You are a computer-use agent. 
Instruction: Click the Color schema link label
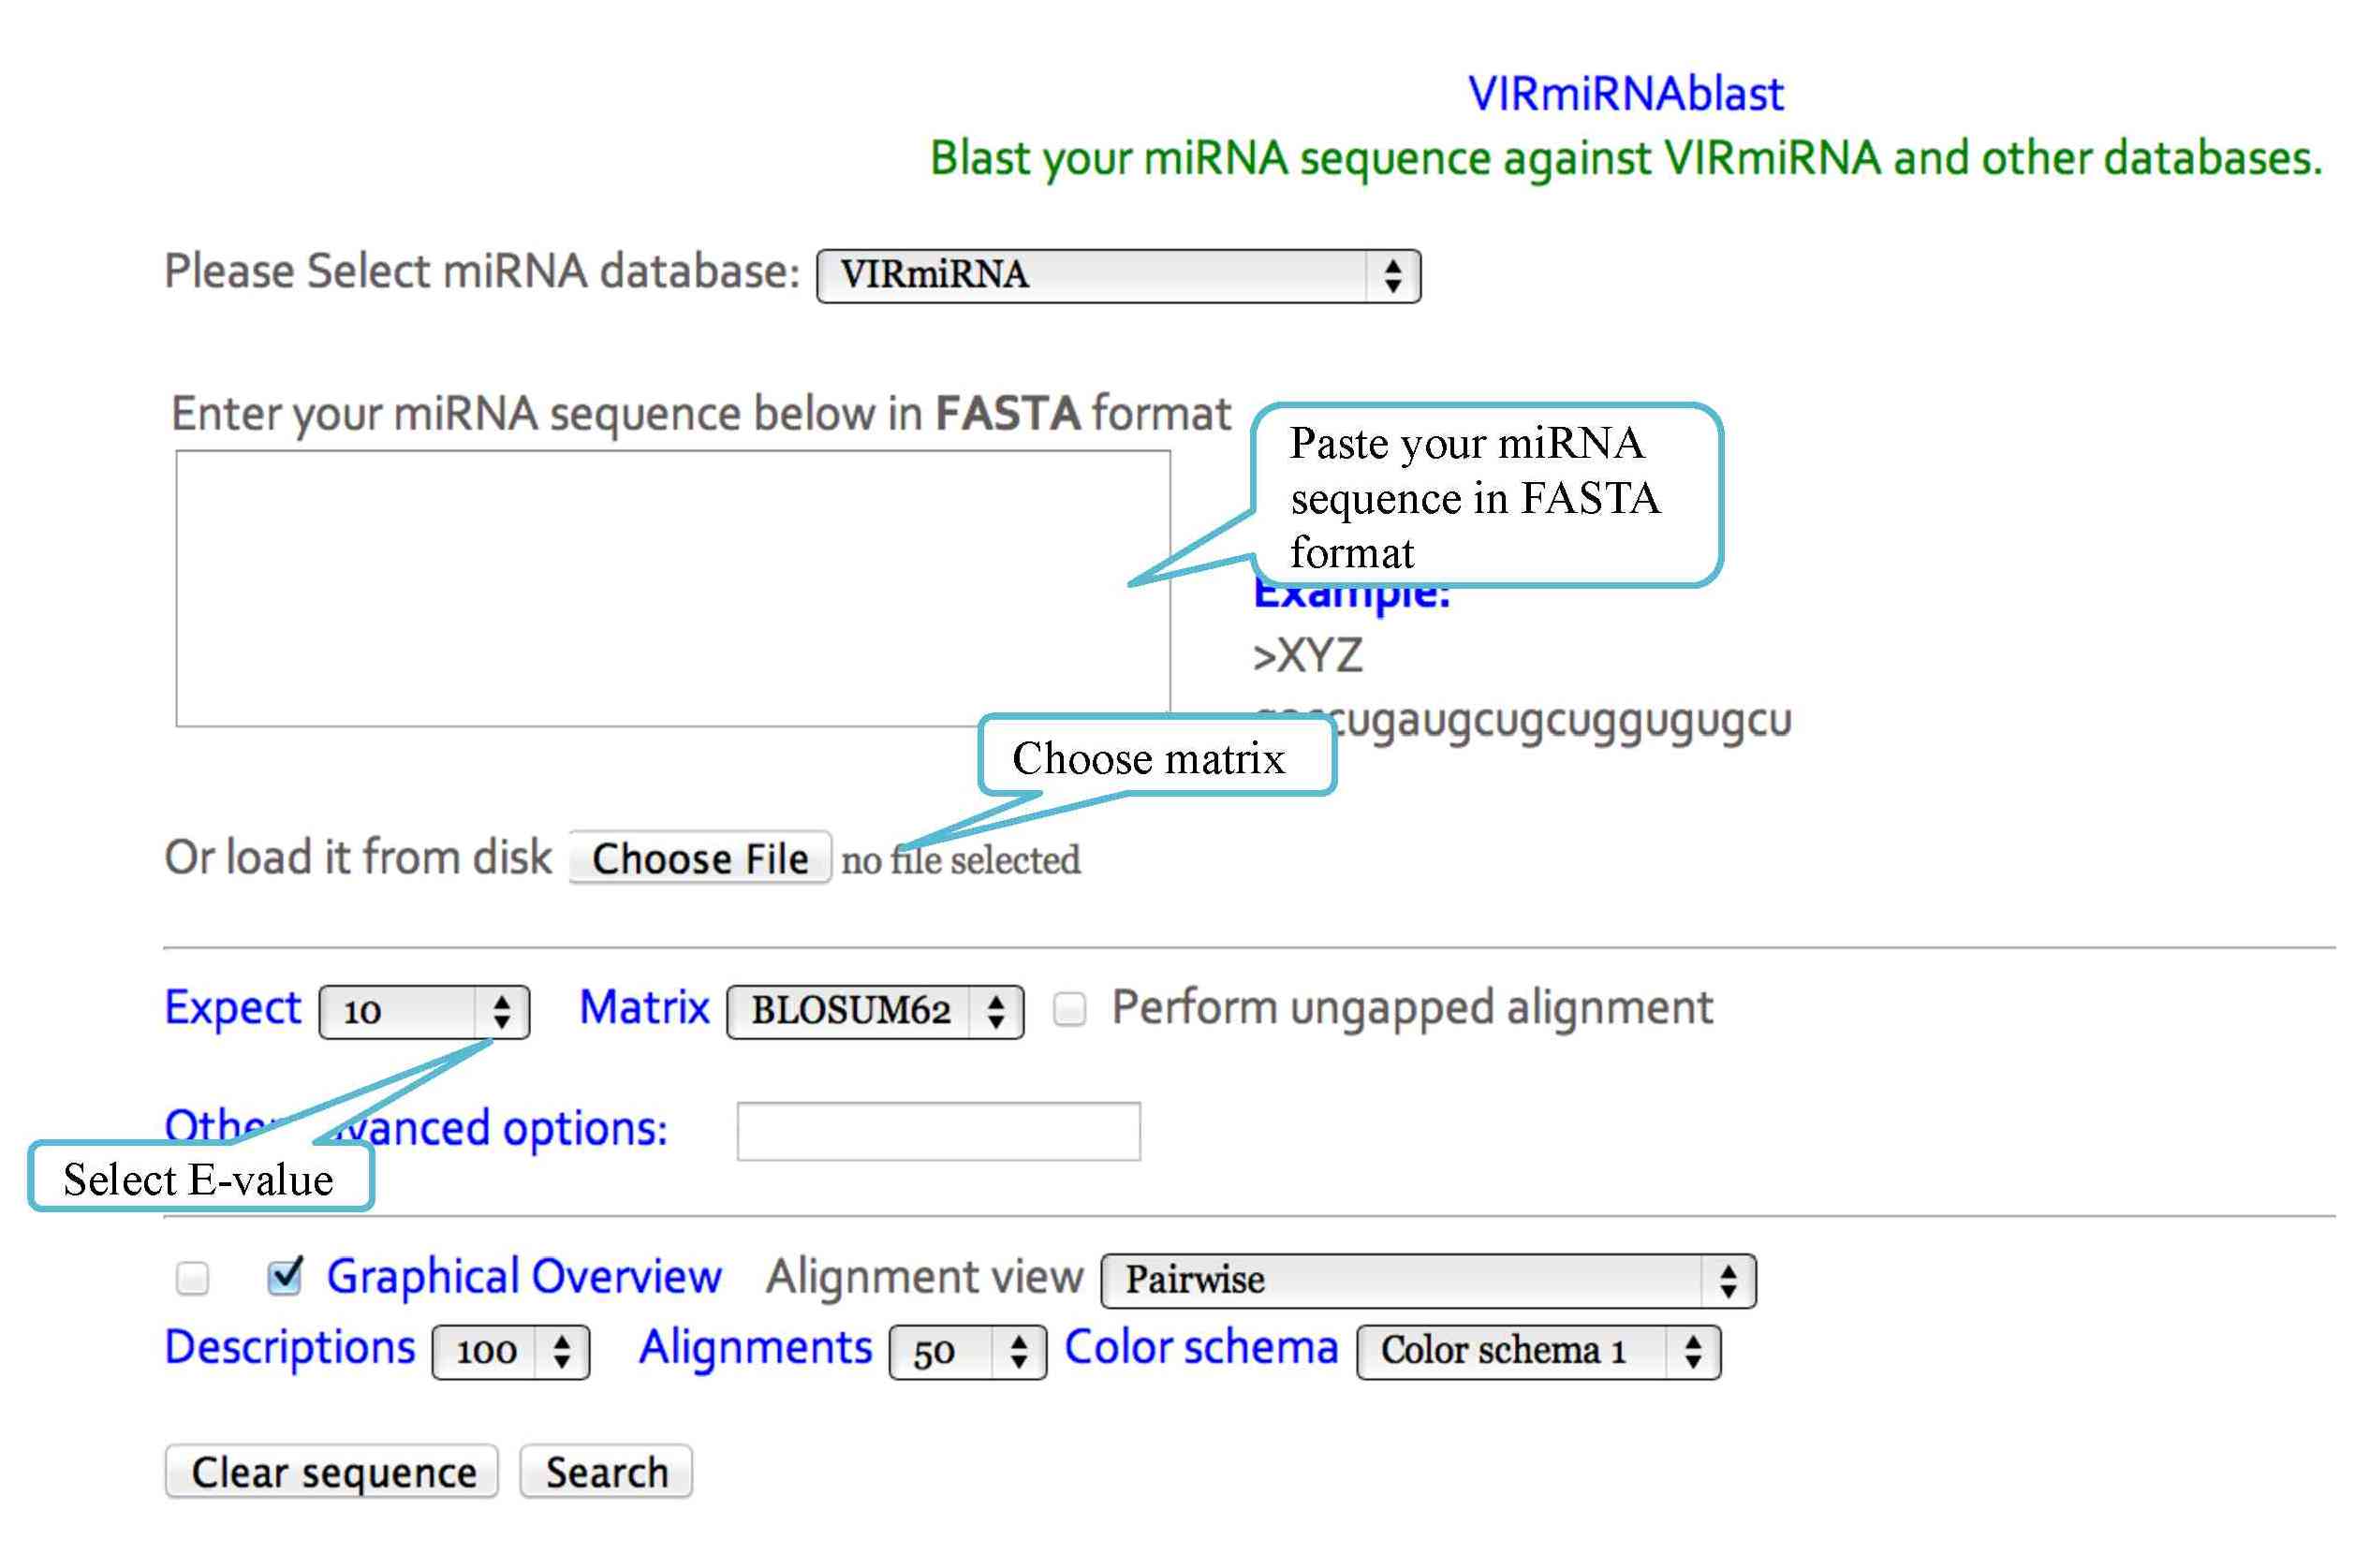[x=1201, y=1347]
